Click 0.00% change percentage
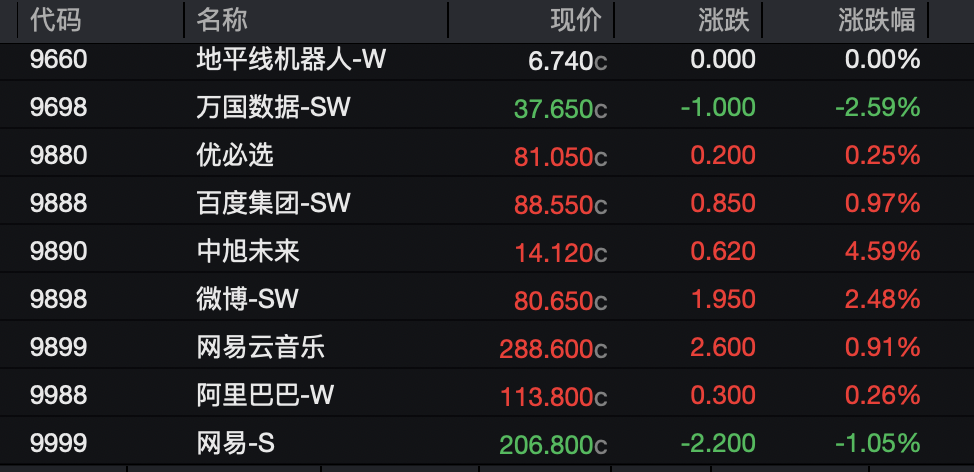Viewport: 974px width, 472px height. (882, 60)
